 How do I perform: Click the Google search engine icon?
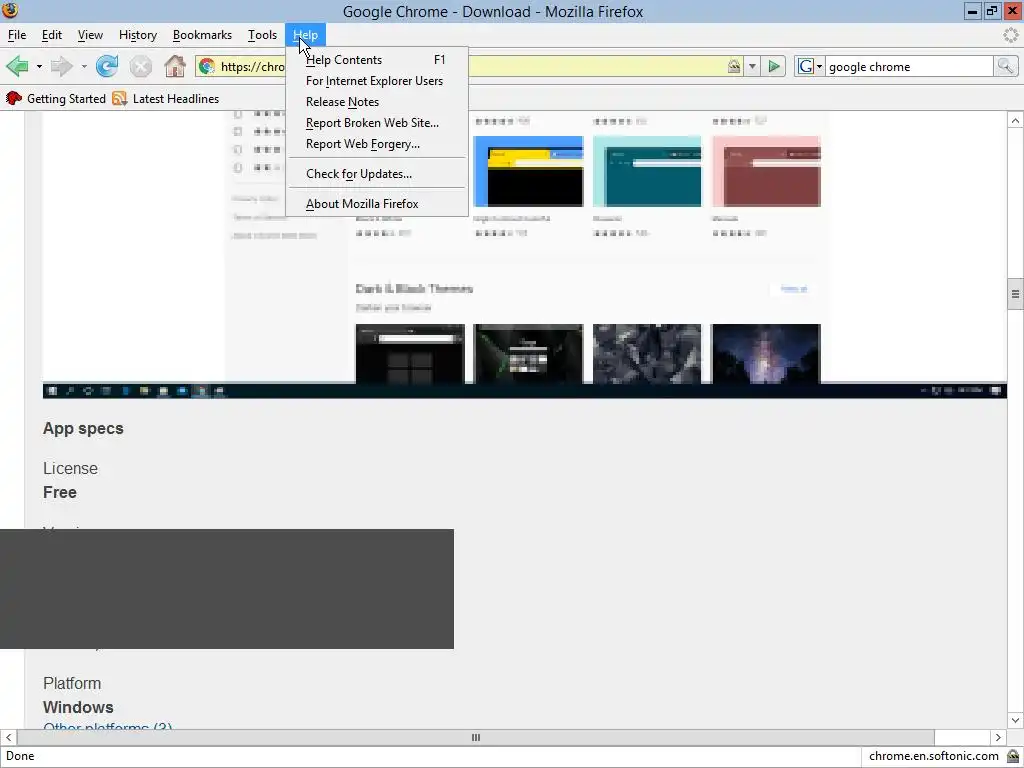pos(806,66)
